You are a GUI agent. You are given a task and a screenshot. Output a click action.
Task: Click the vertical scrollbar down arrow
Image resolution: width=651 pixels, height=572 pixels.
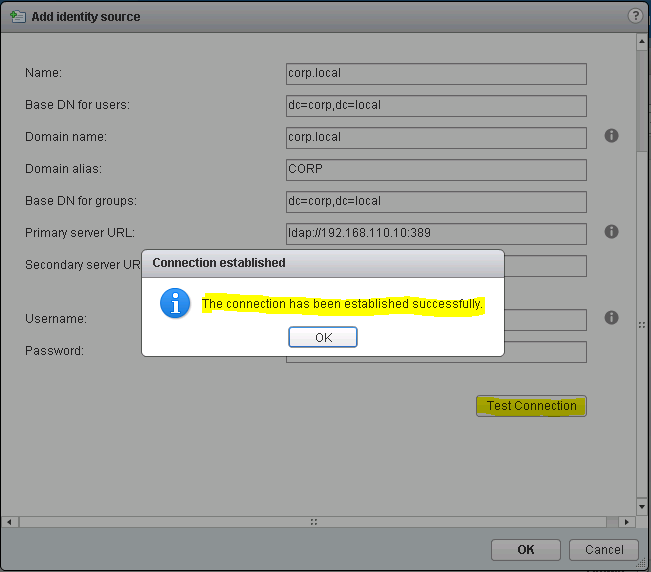642,507
